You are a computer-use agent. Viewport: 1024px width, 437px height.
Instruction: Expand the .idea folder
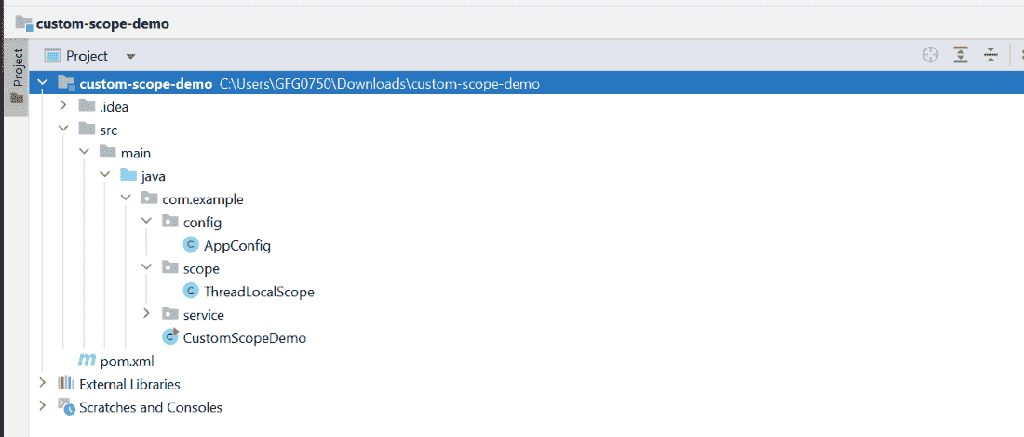pos(63,105)
